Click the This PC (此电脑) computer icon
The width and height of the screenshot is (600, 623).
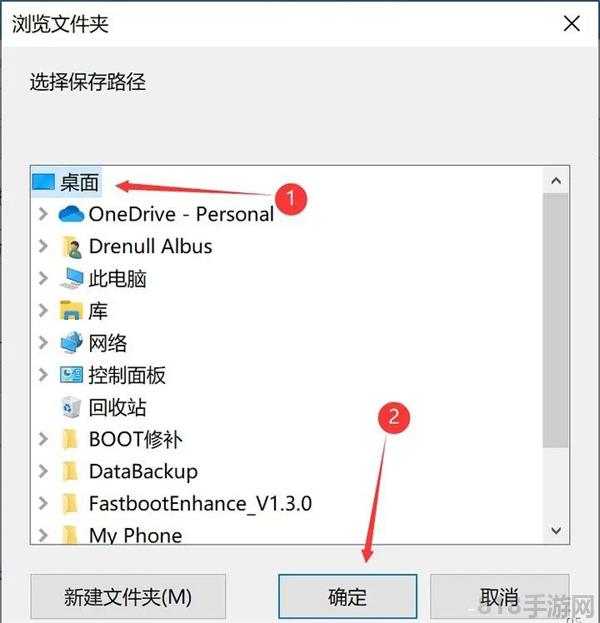[x=72, y=278]
